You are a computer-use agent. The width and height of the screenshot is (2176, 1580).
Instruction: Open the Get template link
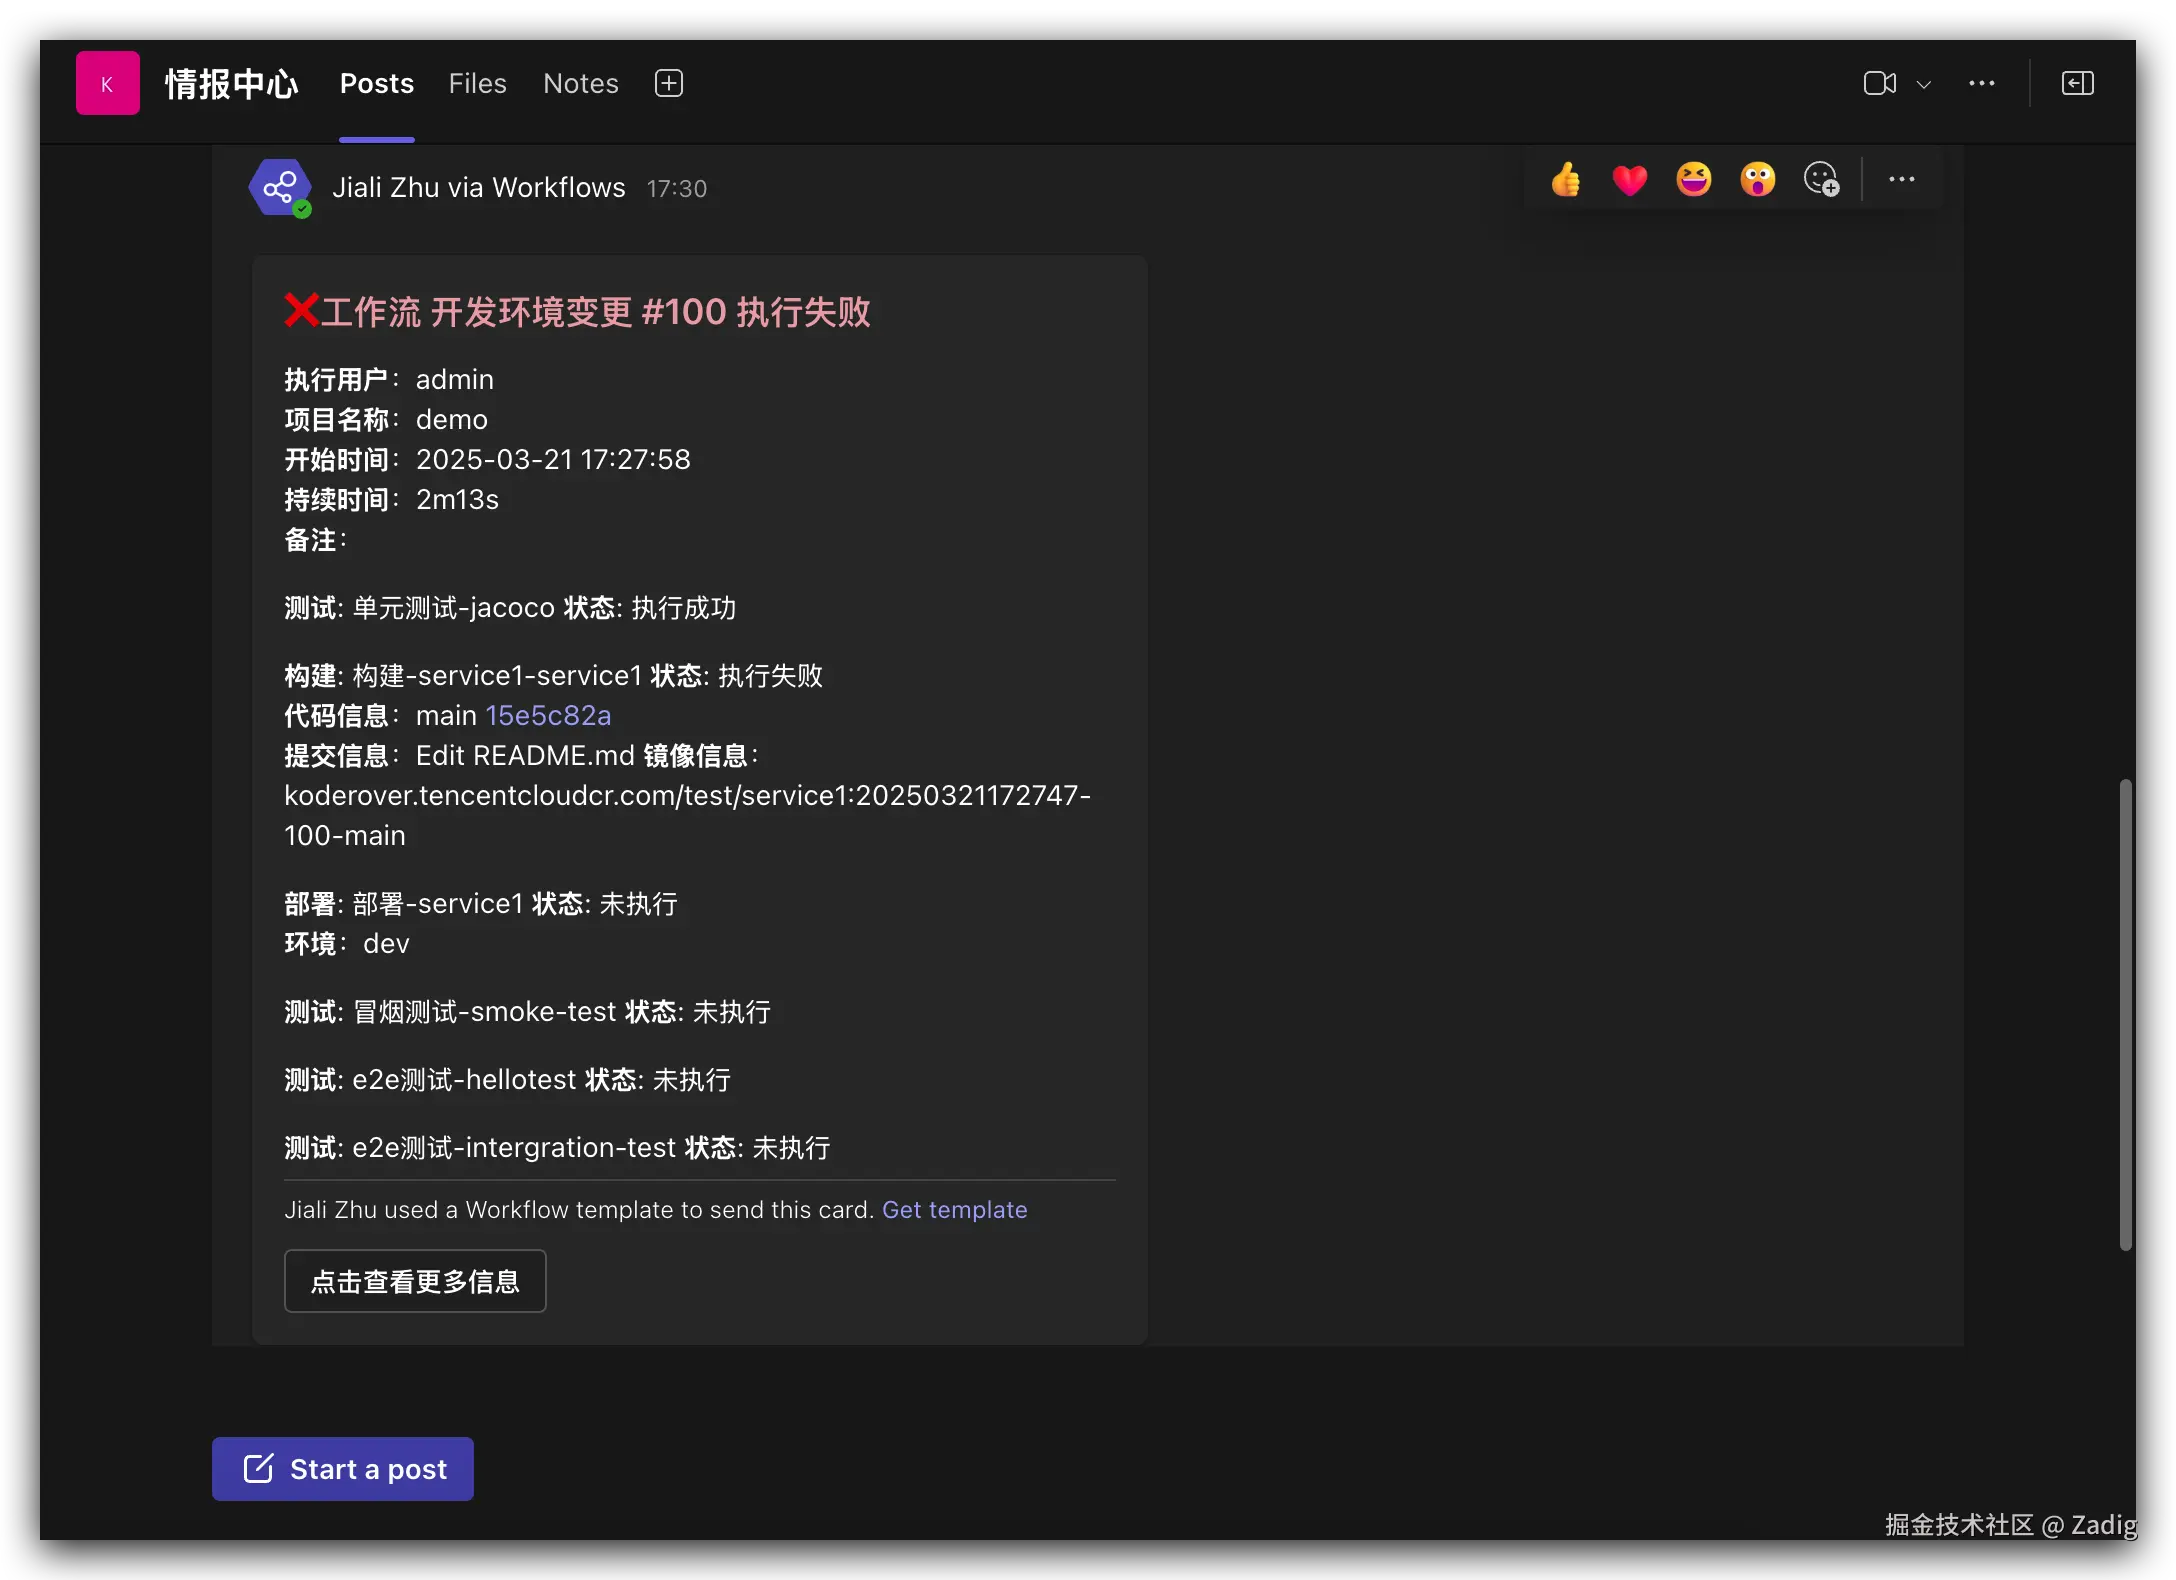954,1209
